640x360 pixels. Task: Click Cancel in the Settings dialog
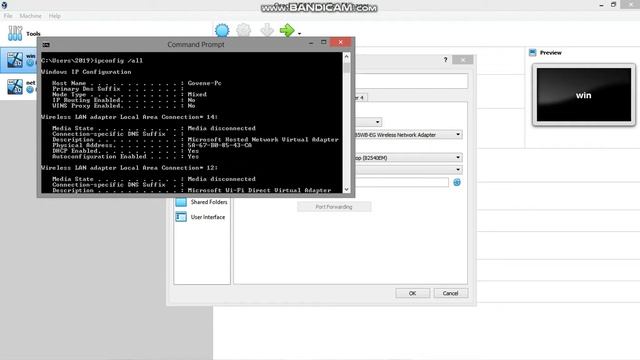tap(450, 293)
